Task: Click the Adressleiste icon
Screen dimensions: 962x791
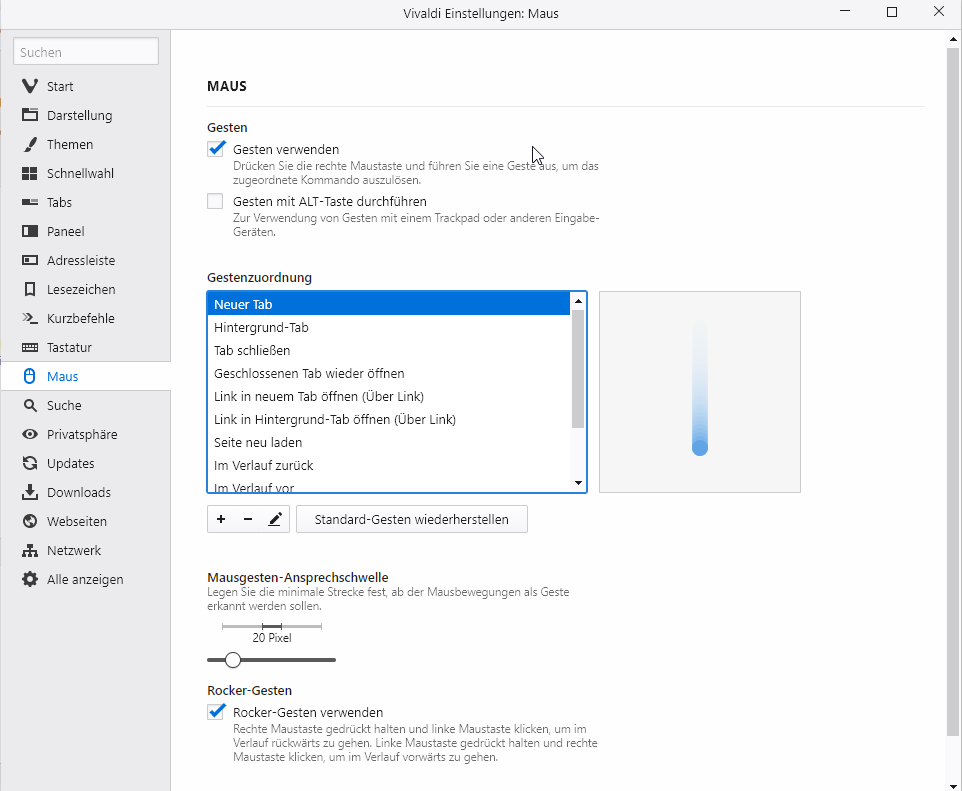Action: coord(29,260)
